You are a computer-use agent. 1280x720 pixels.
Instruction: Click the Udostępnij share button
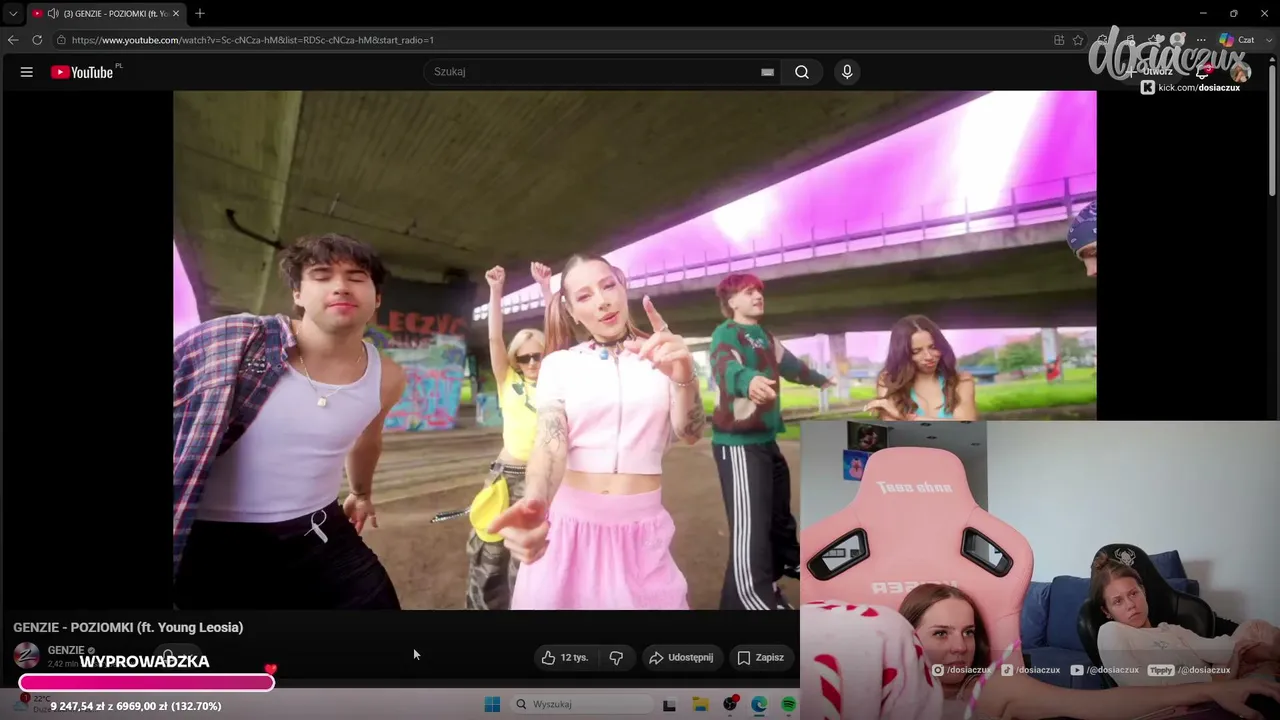click(x=681, y=658)
